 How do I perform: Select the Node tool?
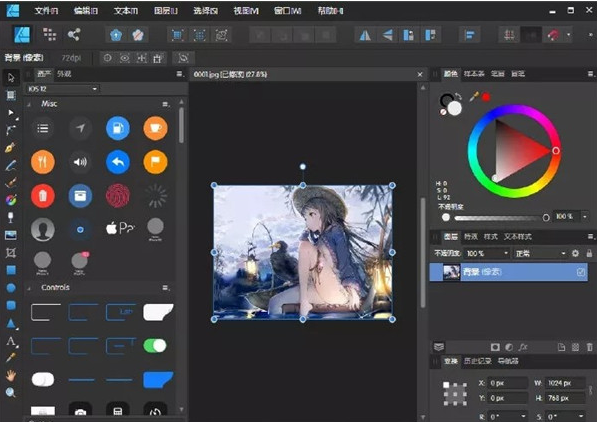tap(11, 112)
